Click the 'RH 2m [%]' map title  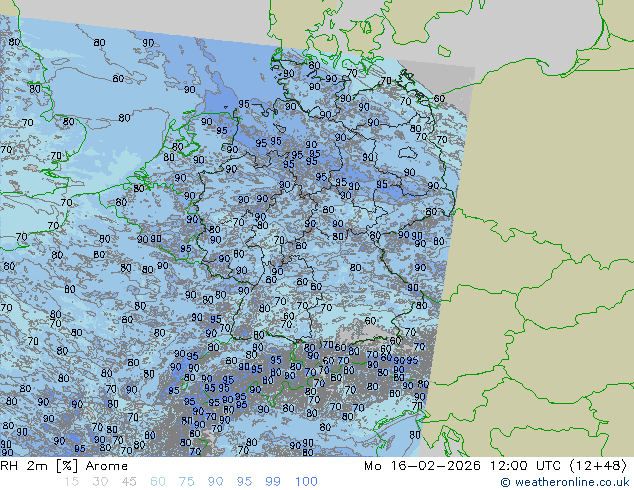pos(39,466)
